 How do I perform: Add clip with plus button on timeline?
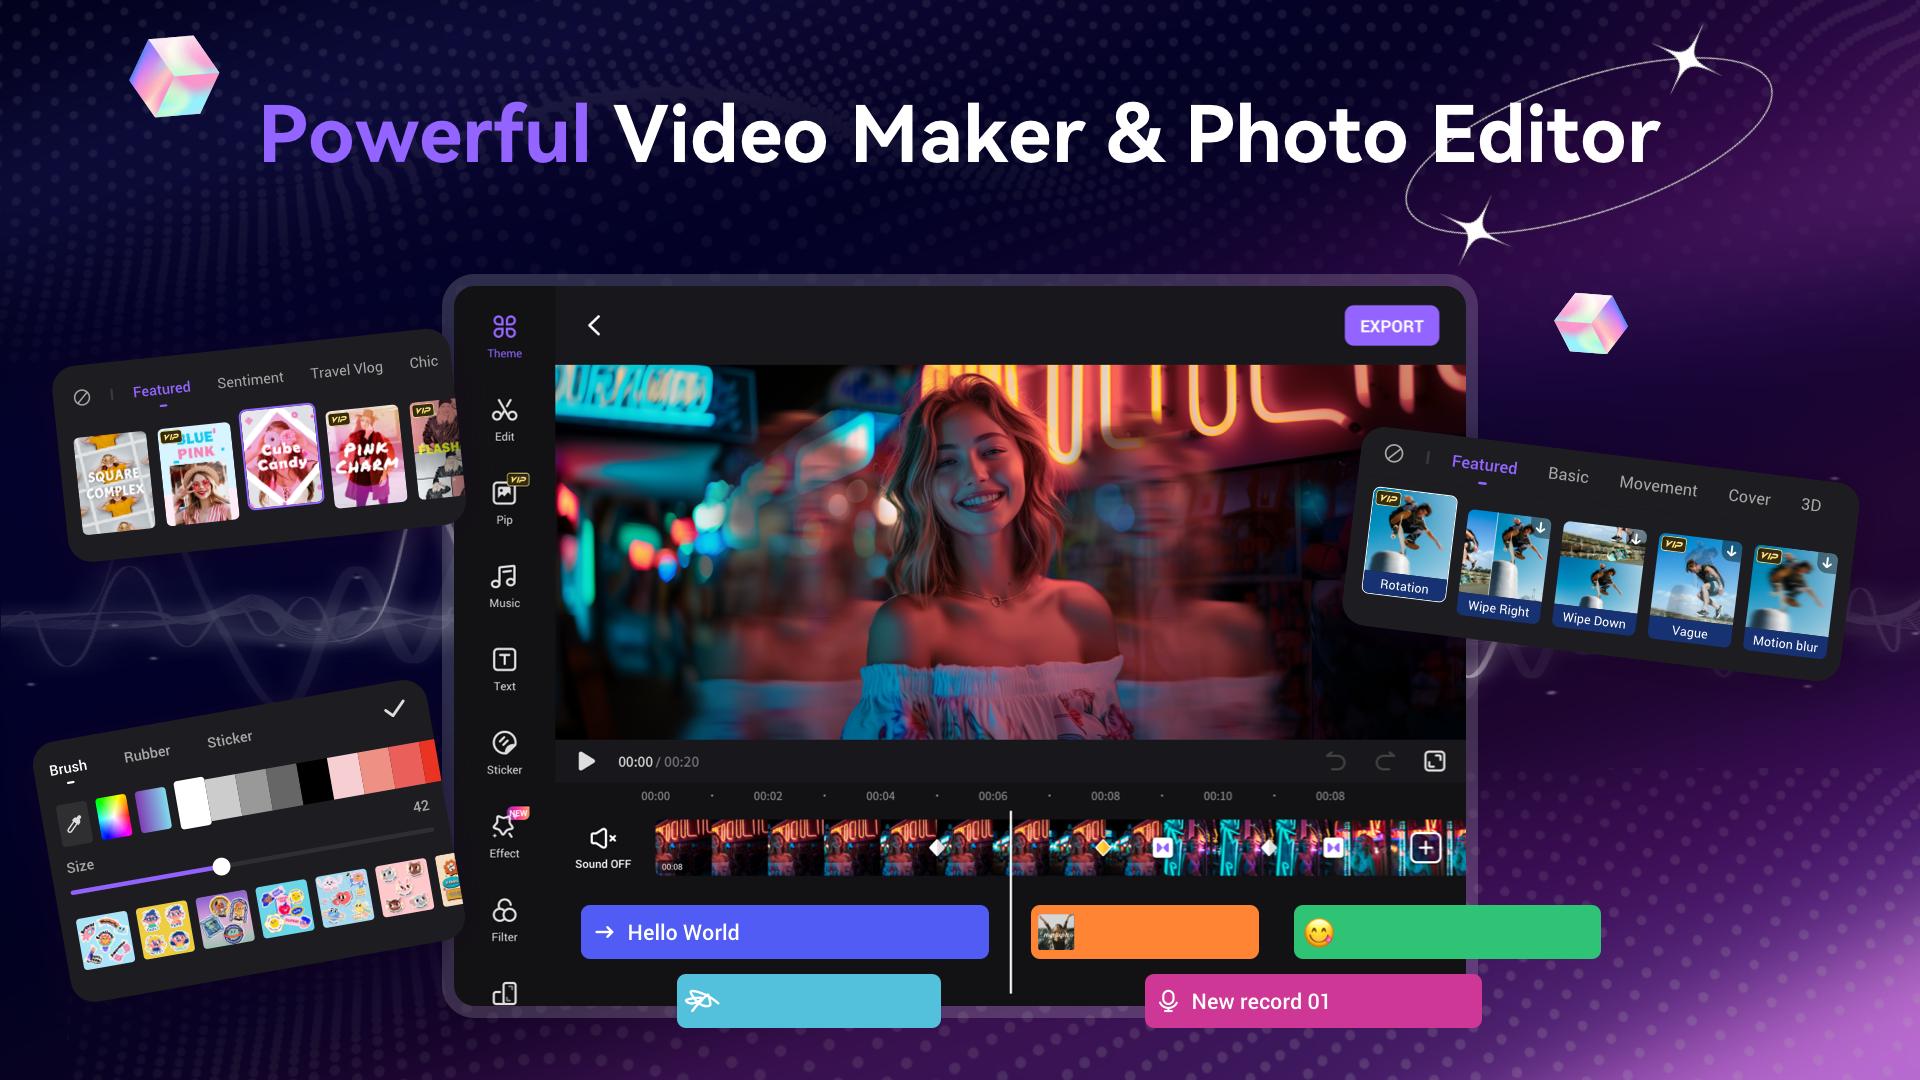(x=1425, y=848)
